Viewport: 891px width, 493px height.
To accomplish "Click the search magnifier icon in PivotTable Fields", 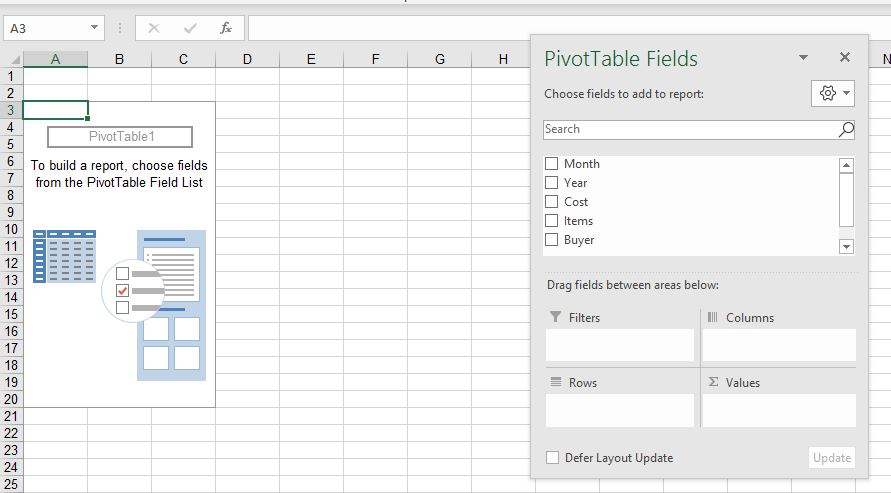I will point(846,129).
